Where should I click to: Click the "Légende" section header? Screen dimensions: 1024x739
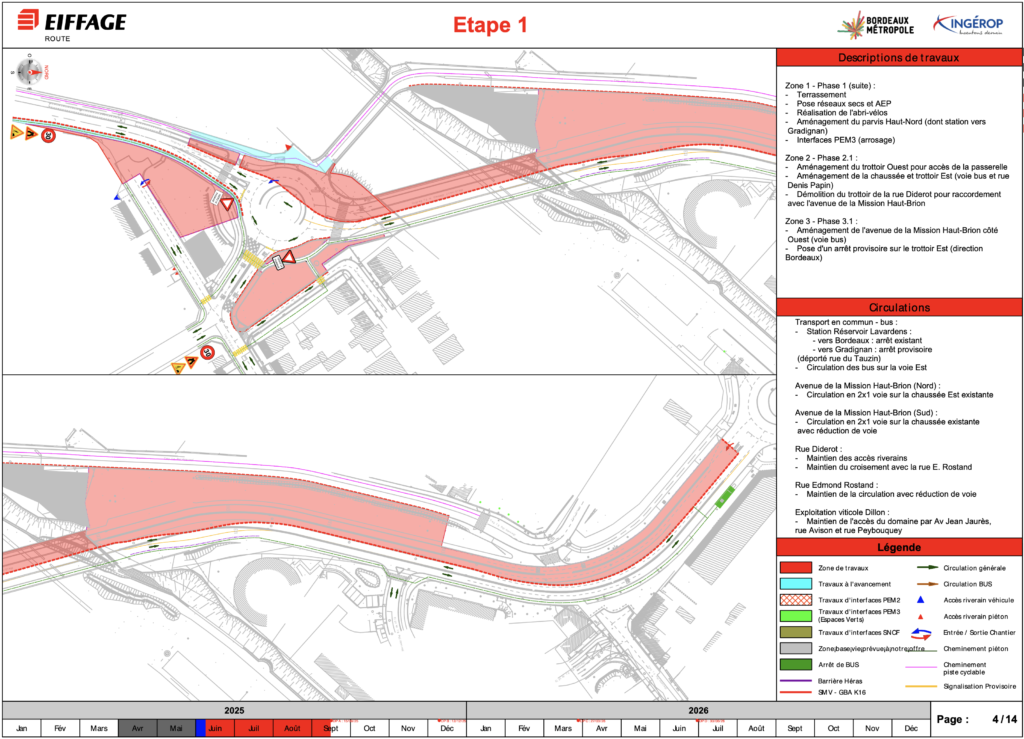click(899, 547)
